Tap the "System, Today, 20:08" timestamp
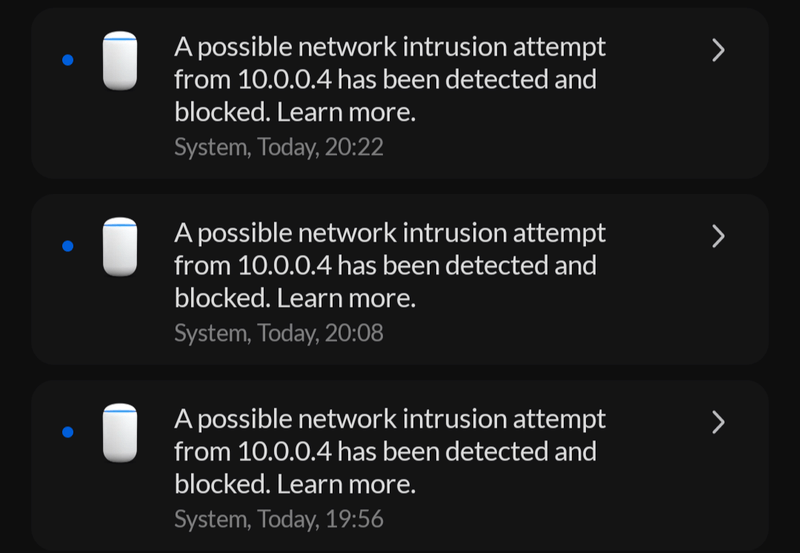This screenshot has height=553, width=800. pos(279,334)
